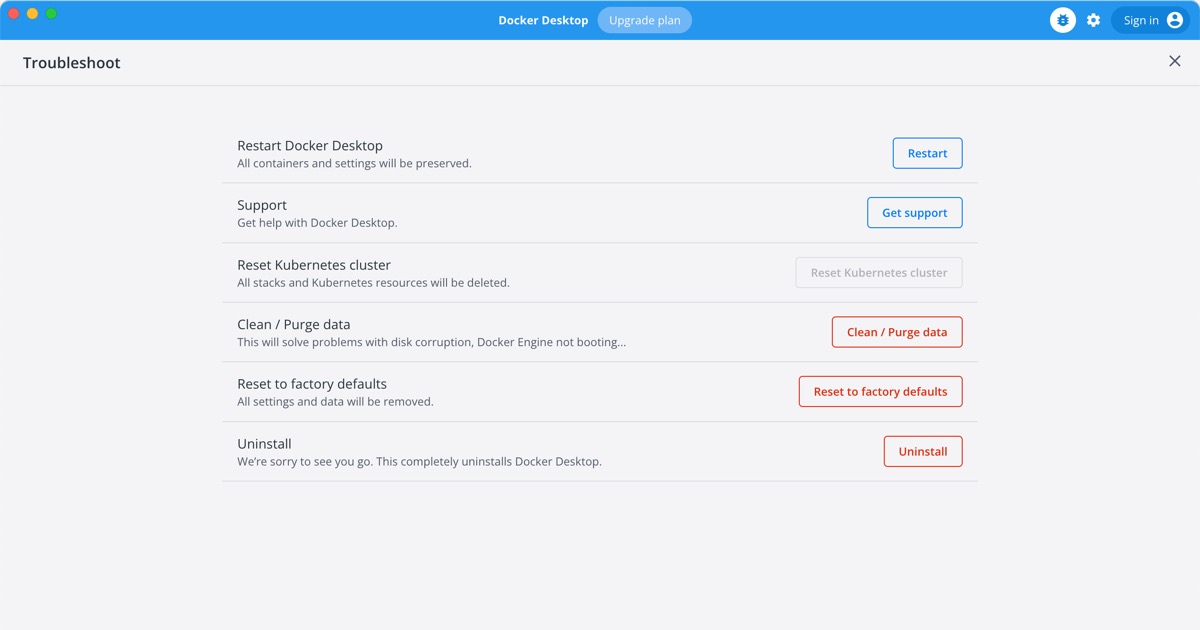Click the Docker Desktop title text
This screenshot has width=1200, height=630.
(x=543, y=20)
